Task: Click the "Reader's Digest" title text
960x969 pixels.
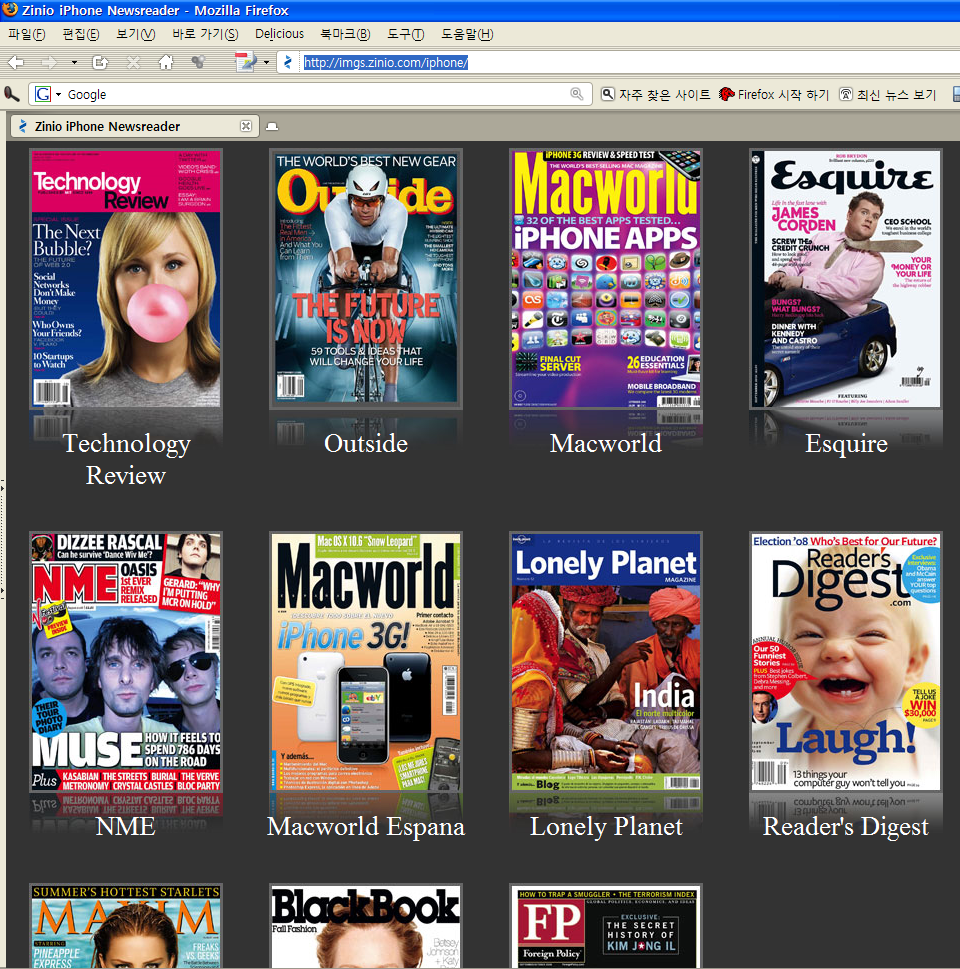Action: point(846,827)
